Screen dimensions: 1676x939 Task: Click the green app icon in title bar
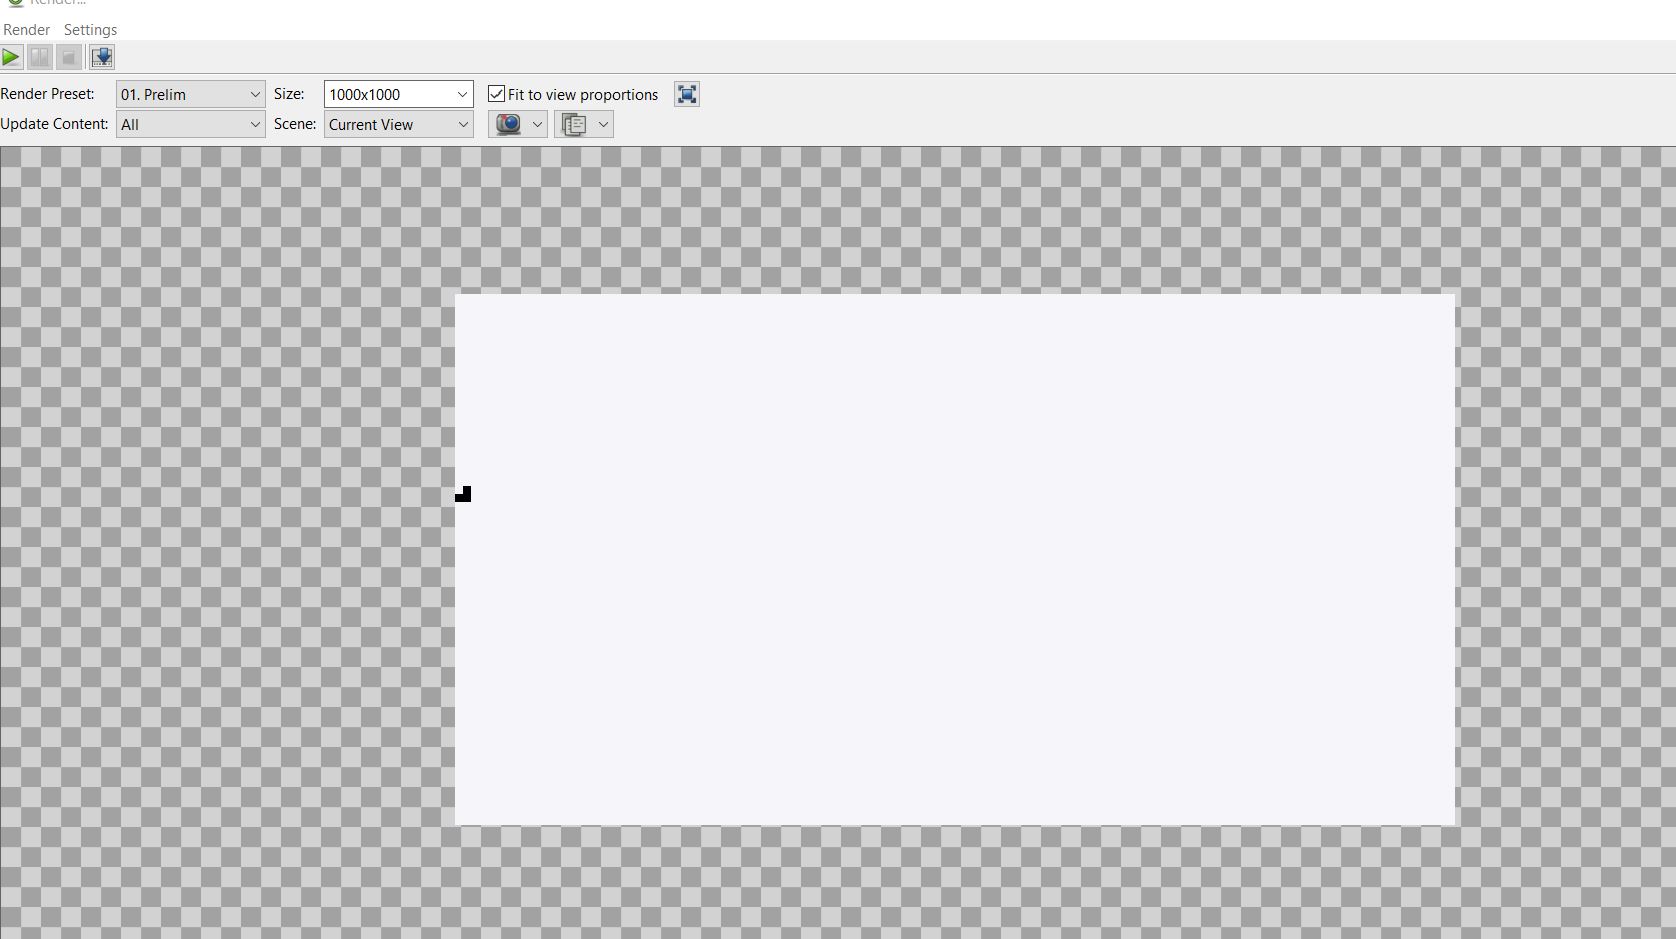[x=14, y=3]
